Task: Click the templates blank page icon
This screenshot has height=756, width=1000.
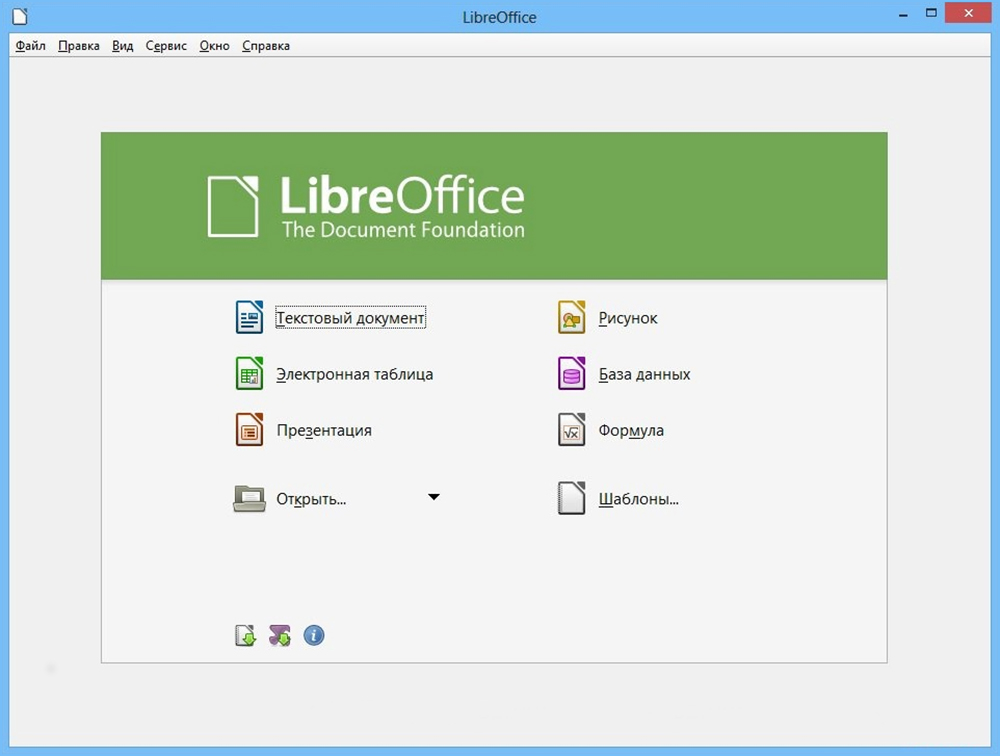Action: point(571,498)
